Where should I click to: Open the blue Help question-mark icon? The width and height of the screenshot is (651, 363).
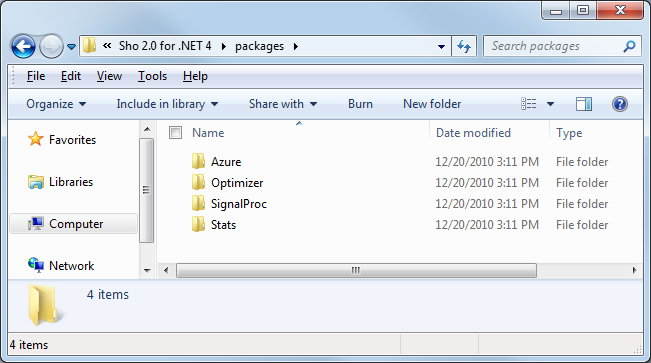point(619,104)
